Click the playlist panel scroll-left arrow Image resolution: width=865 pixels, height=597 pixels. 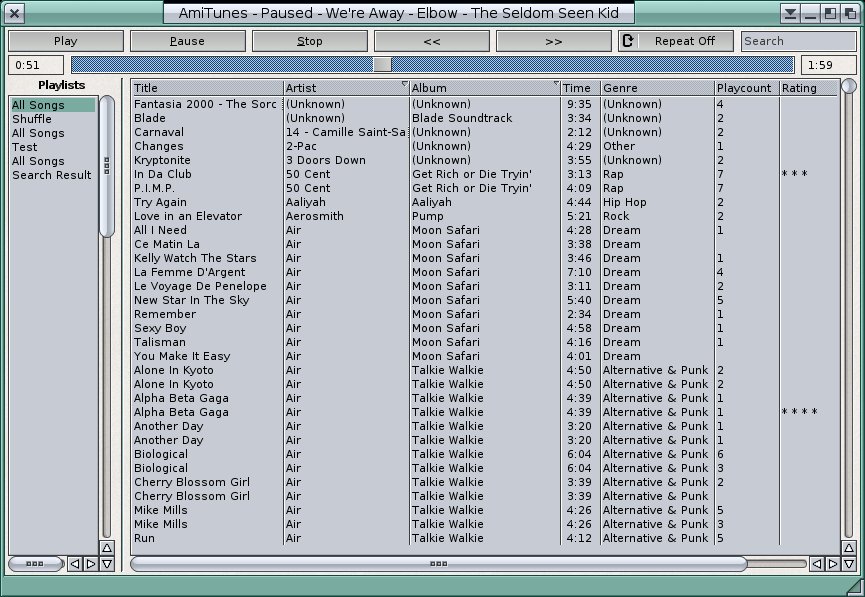(x=74, y=564)
